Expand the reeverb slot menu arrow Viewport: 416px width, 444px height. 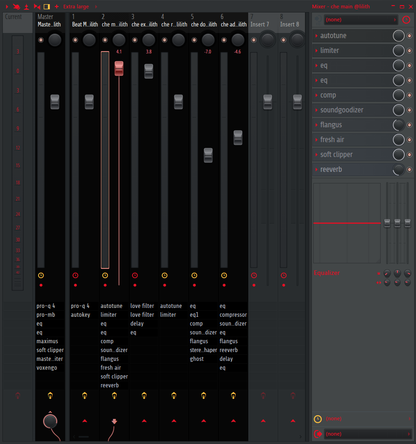tap(316, 169)
